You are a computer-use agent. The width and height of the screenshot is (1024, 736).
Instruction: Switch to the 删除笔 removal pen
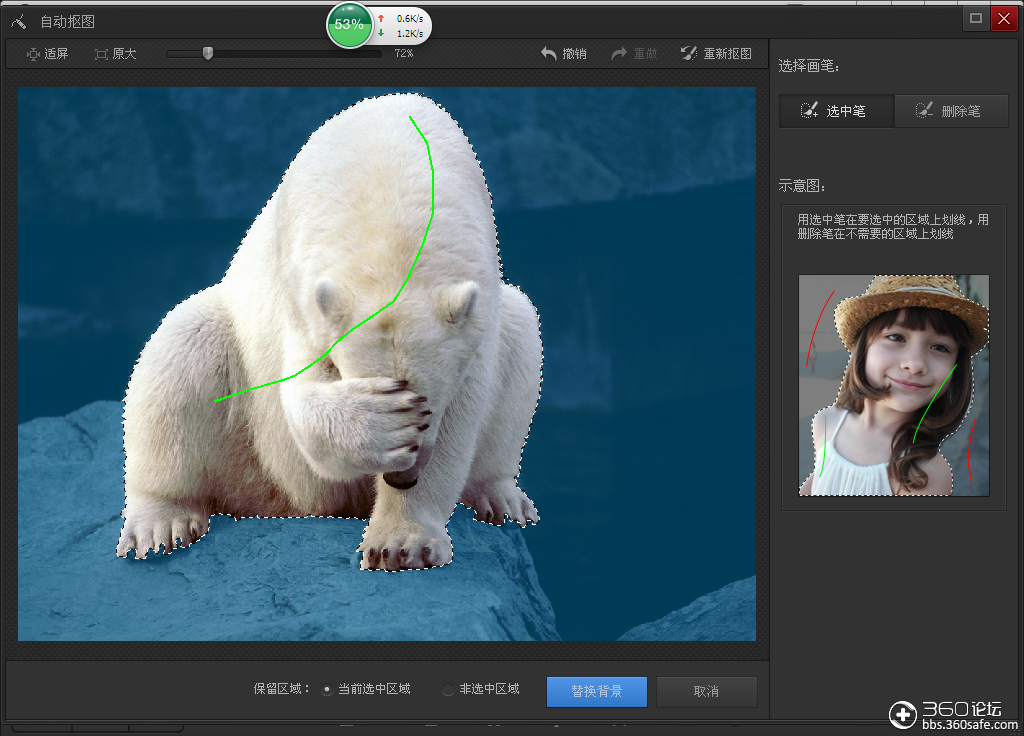tap(951, 110)
